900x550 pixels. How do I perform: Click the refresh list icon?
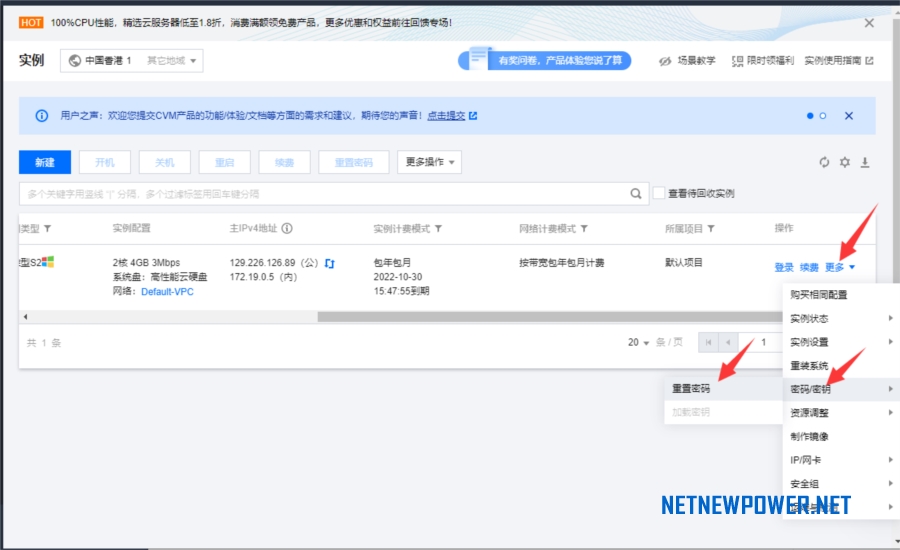[x=824, y=162]
